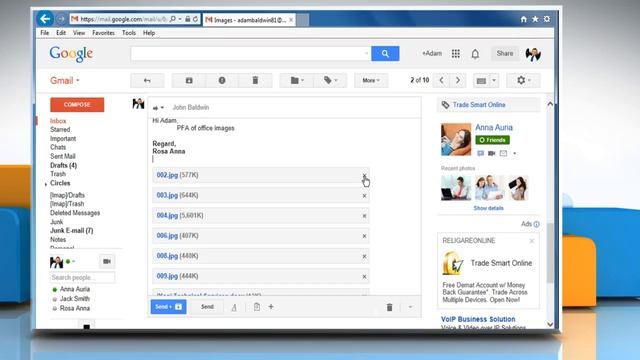Delete the conversation using the trash icon
640x360 pixels.
pyautogui.click(x=255, y=80)
